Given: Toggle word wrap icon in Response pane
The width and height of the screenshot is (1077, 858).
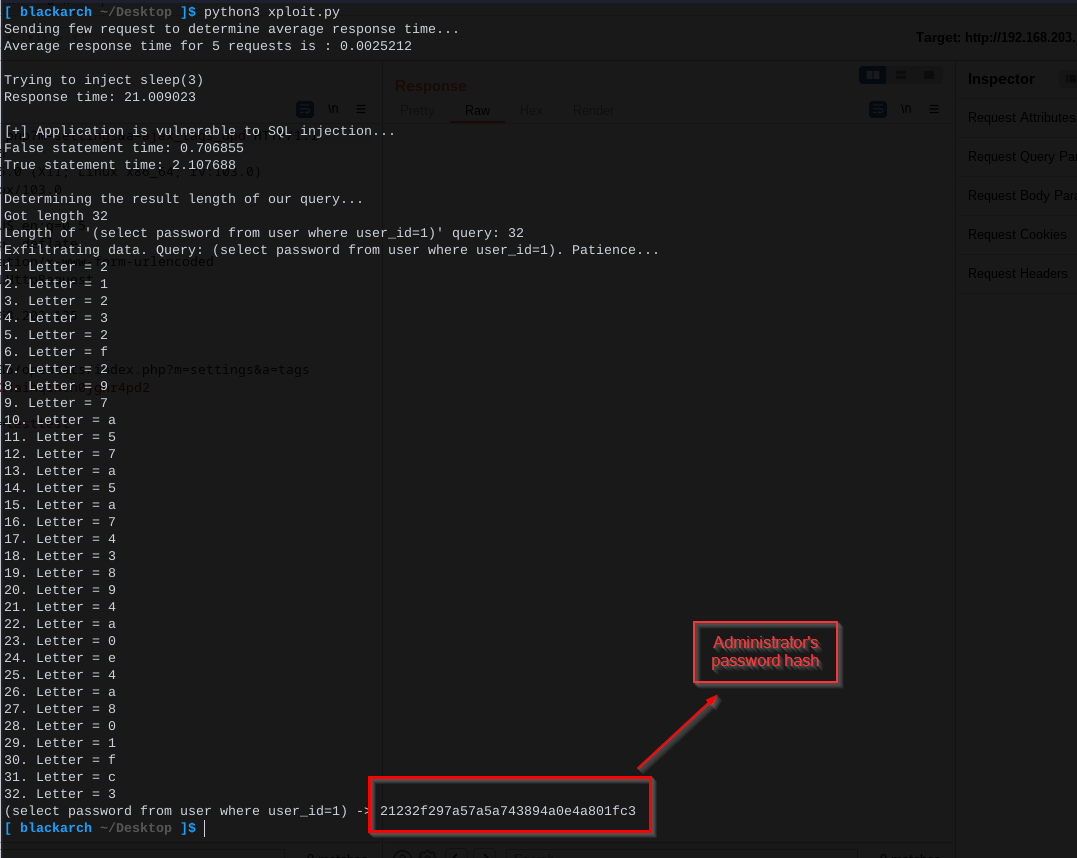Looking at the screenshot, I should pyautogui.click(x=878, y=109).
